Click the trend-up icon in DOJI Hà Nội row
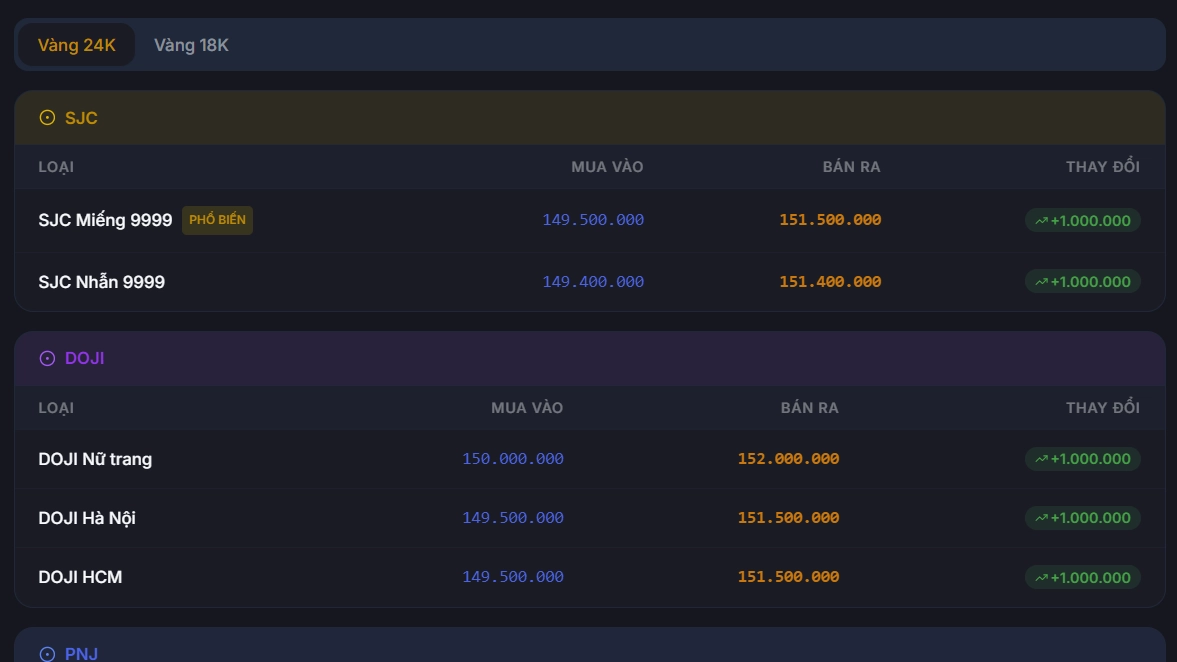 point(1041,518)
